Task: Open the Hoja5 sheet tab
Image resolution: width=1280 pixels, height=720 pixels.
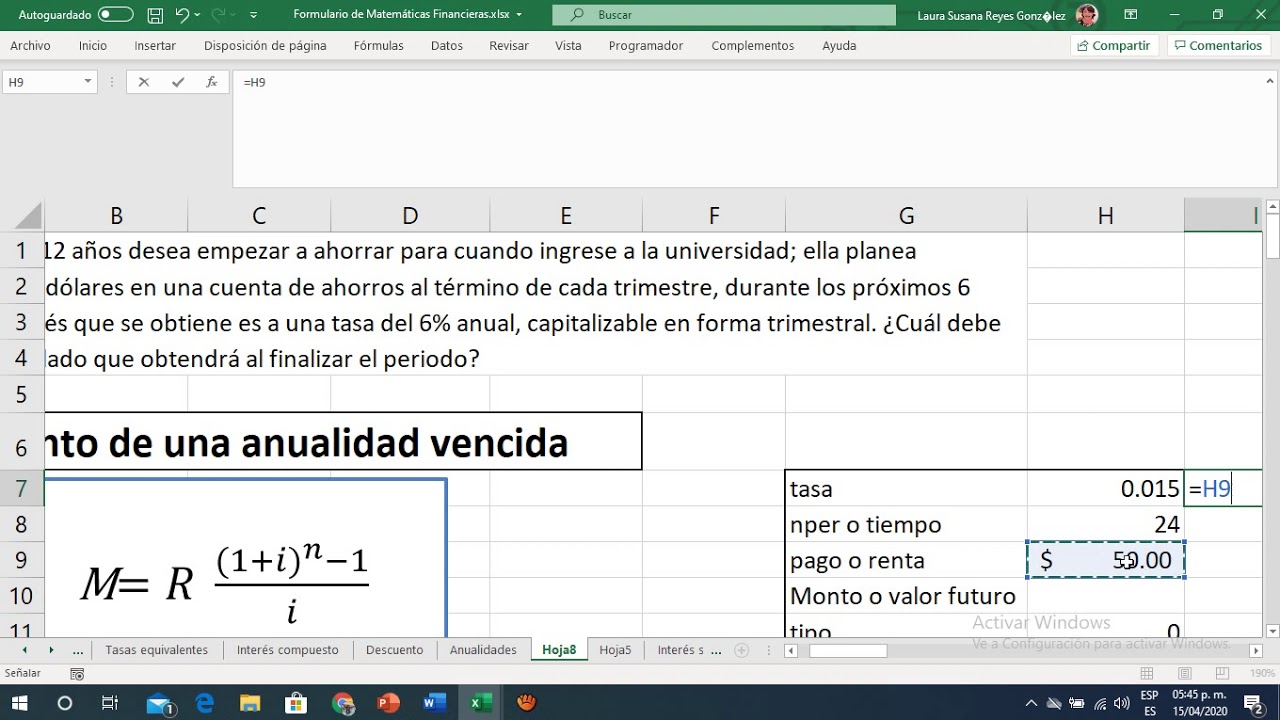Action: pyautogui.click(x=615, y=650)
